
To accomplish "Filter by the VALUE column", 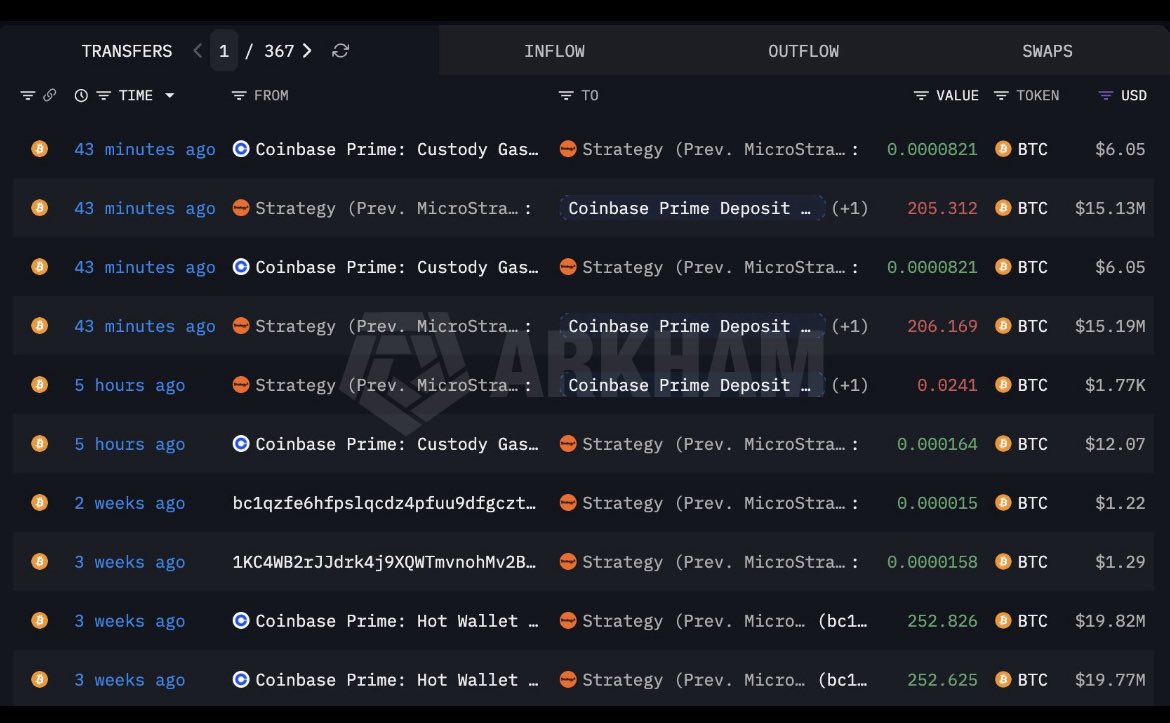I will (x=922, y=96).
